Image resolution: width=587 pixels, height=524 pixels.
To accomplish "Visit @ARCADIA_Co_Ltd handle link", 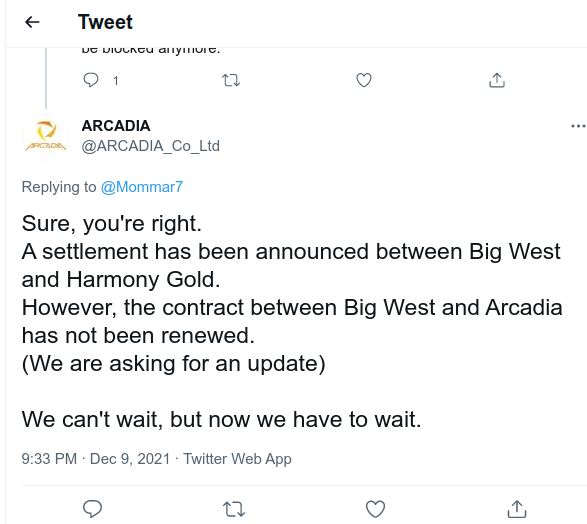I will click(150, 146).
